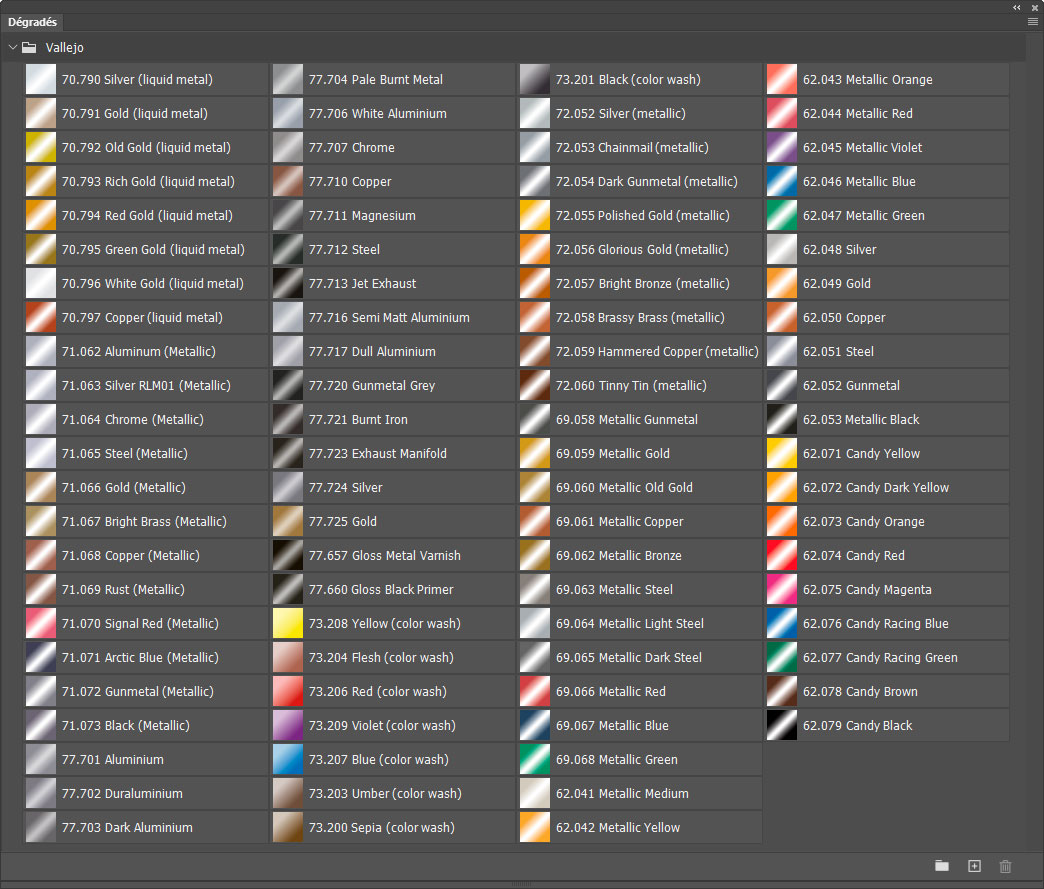The height and width of the screenshot is (889, 1044).
Task: Select the 77.707 Chrome gradient preset
Action: pos(288,148)
